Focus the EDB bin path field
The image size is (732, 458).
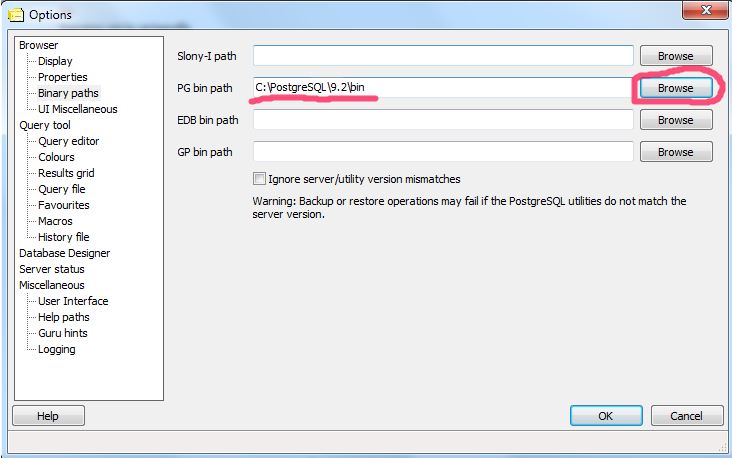click(443, 120)
